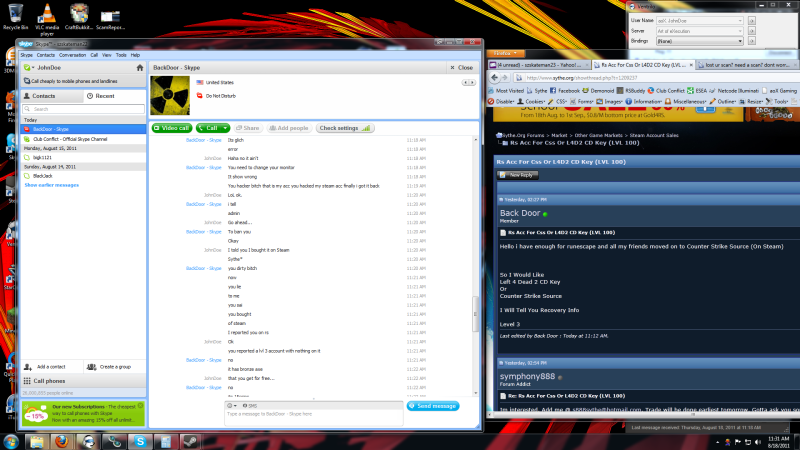Screen dimensions: 800x450
Task: Open the Images menu in the developer toolbar
Action: 610,102
